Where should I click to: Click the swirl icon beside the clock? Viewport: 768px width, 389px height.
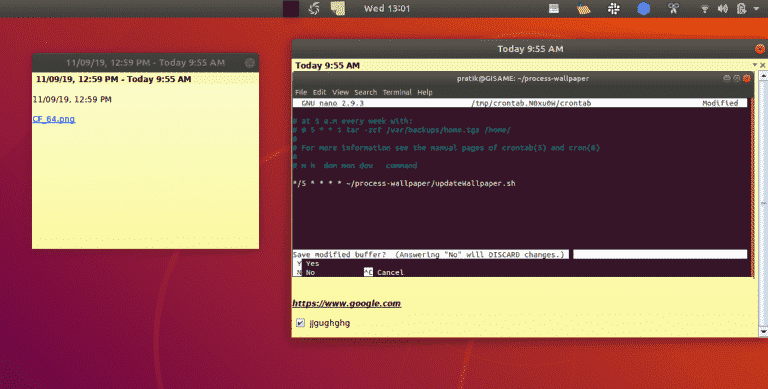coord(314,8)
